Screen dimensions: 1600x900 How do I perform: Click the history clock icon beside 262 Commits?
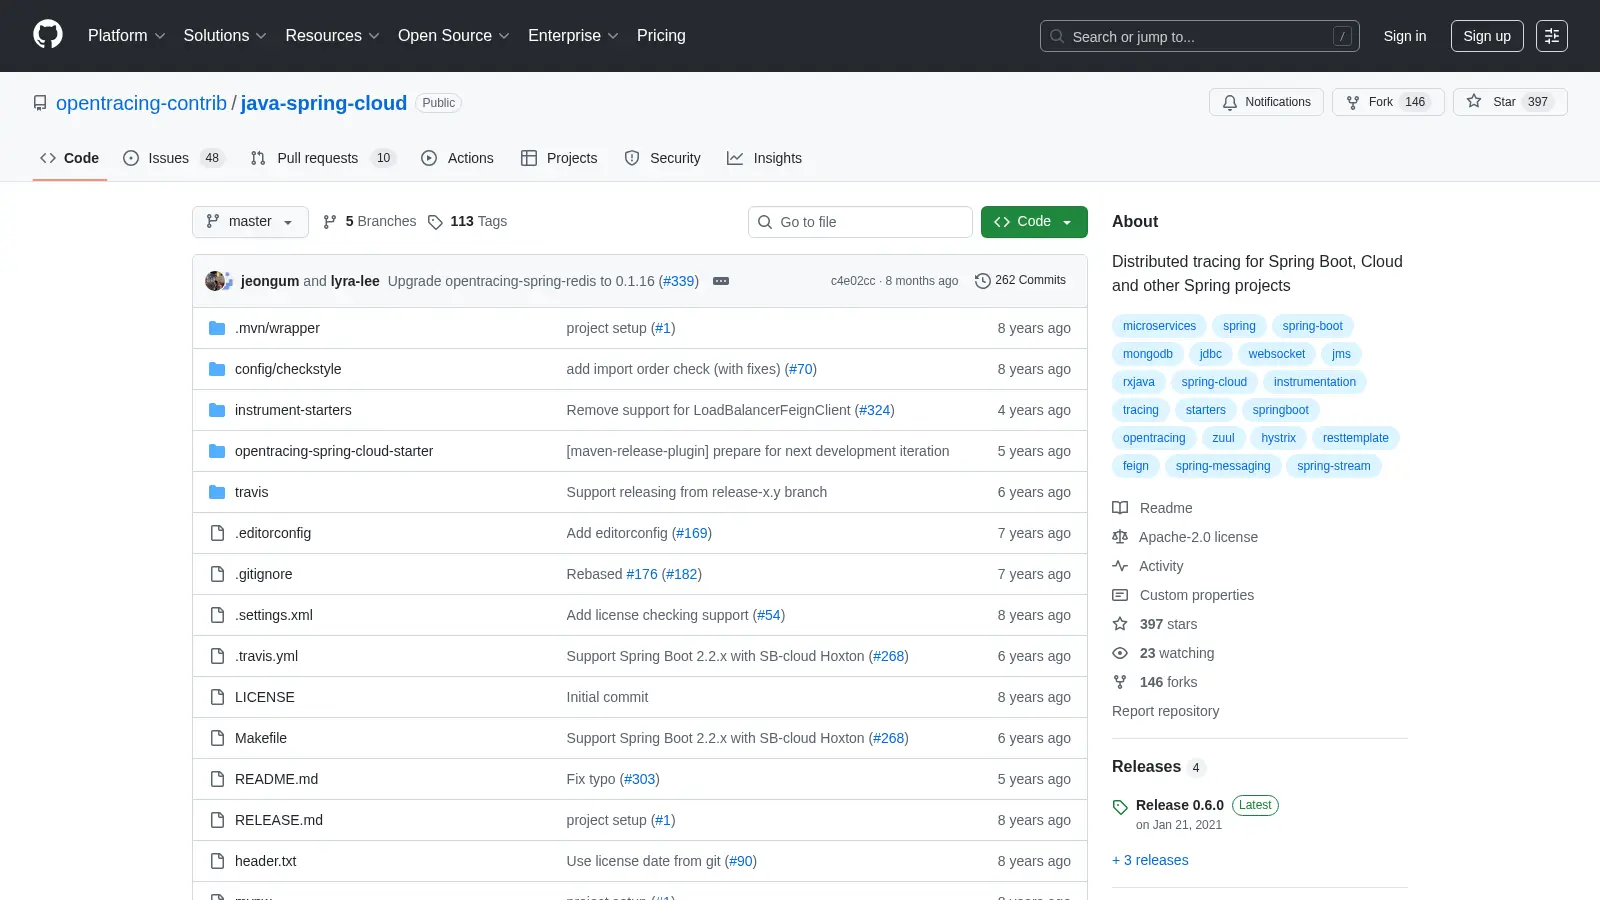click(983, 281)
